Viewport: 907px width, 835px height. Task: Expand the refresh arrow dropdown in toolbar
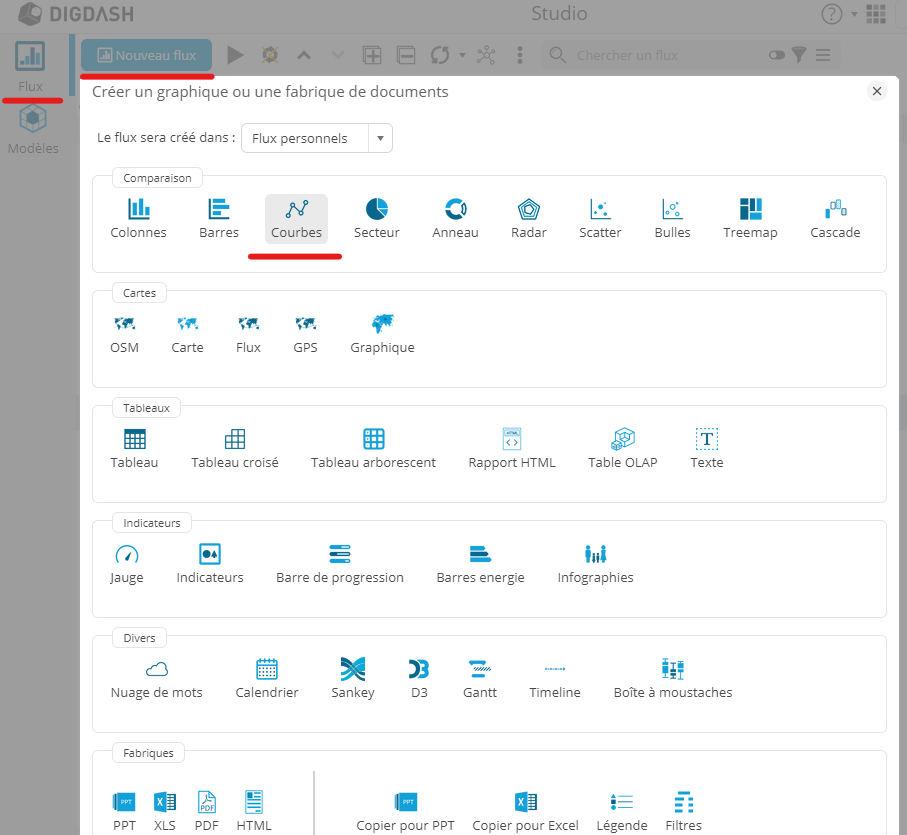point(462,55)
